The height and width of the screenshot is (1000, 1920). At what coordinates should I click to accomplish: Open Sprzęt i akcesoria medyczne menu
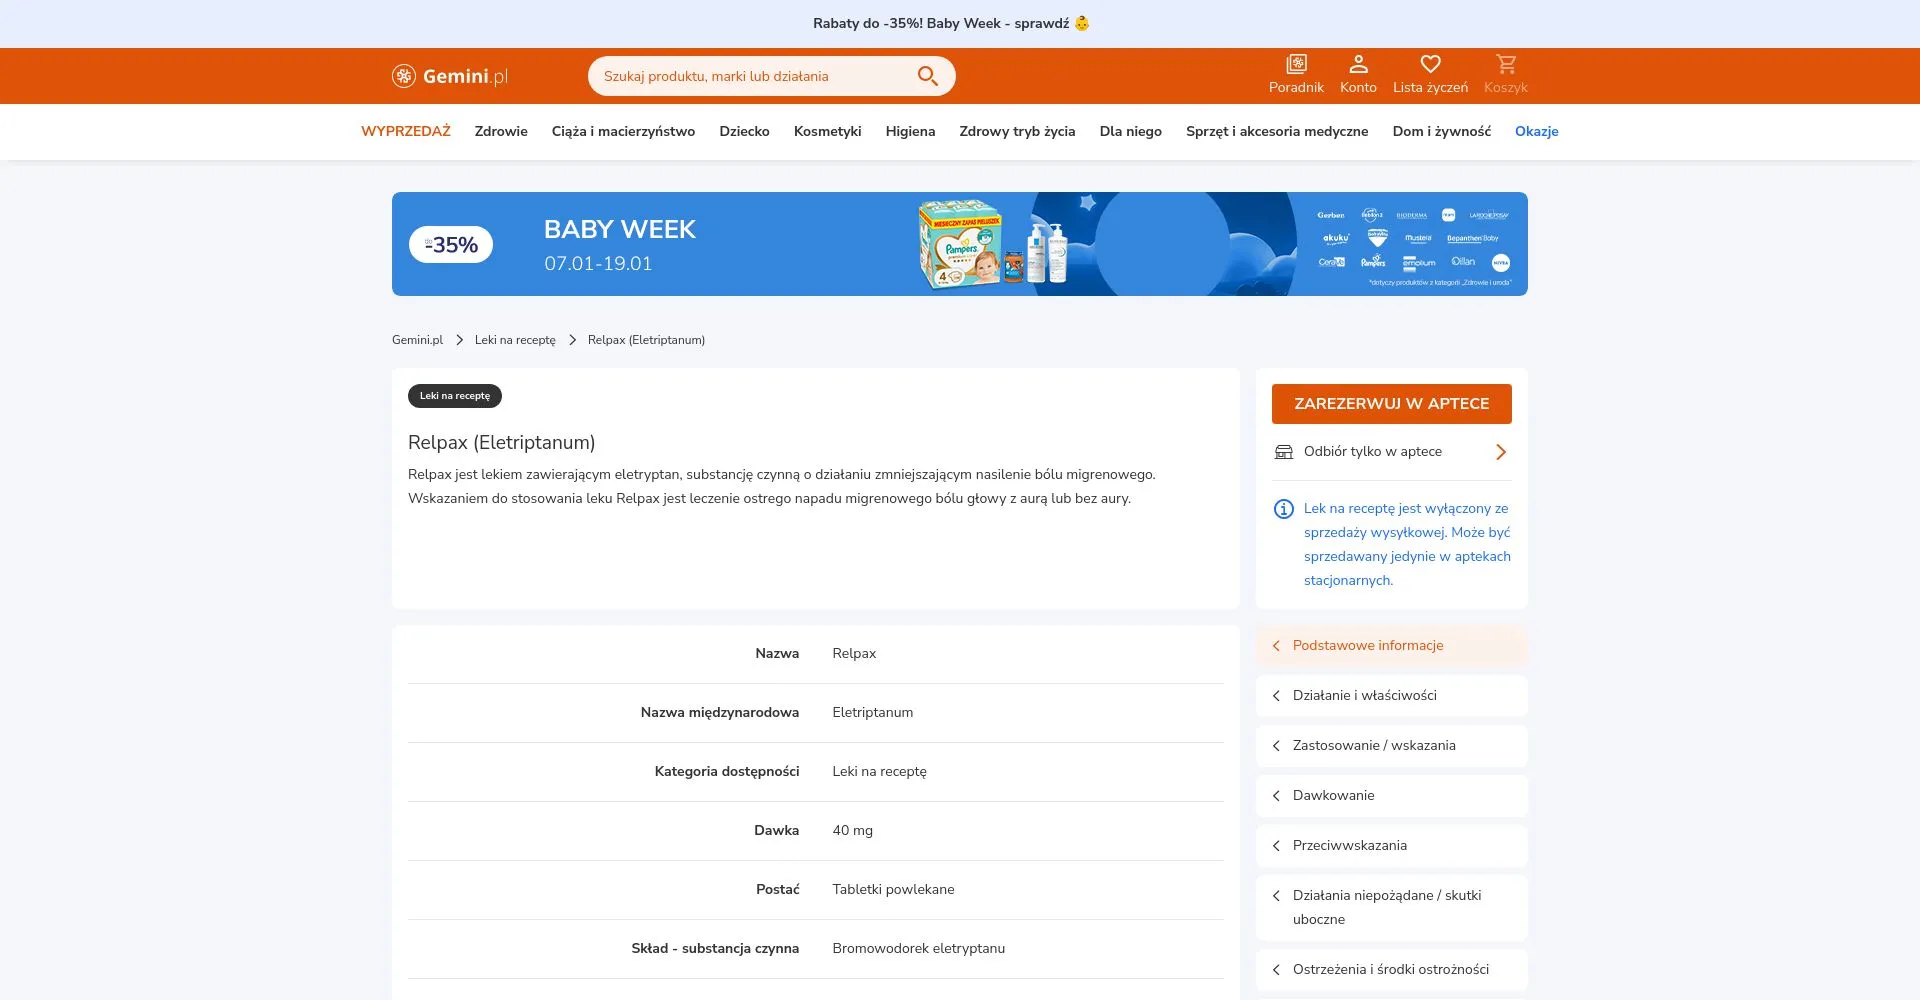(1277, 131)
